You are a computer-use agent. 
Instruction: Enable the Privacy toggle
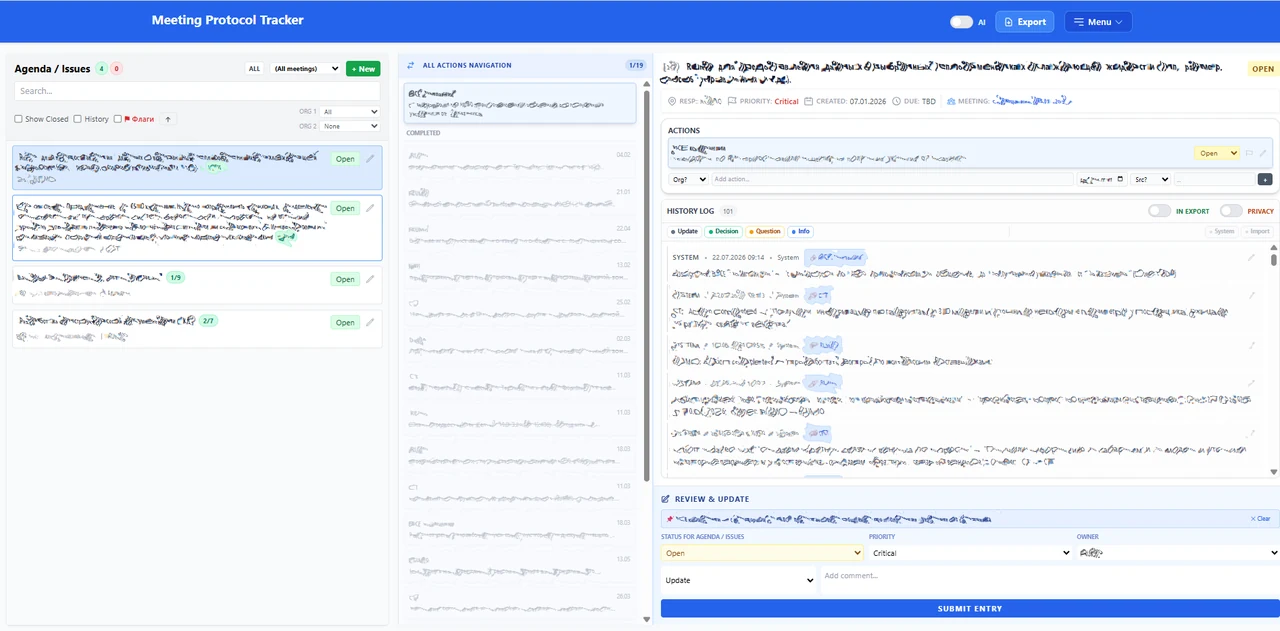coord(1231,211)
